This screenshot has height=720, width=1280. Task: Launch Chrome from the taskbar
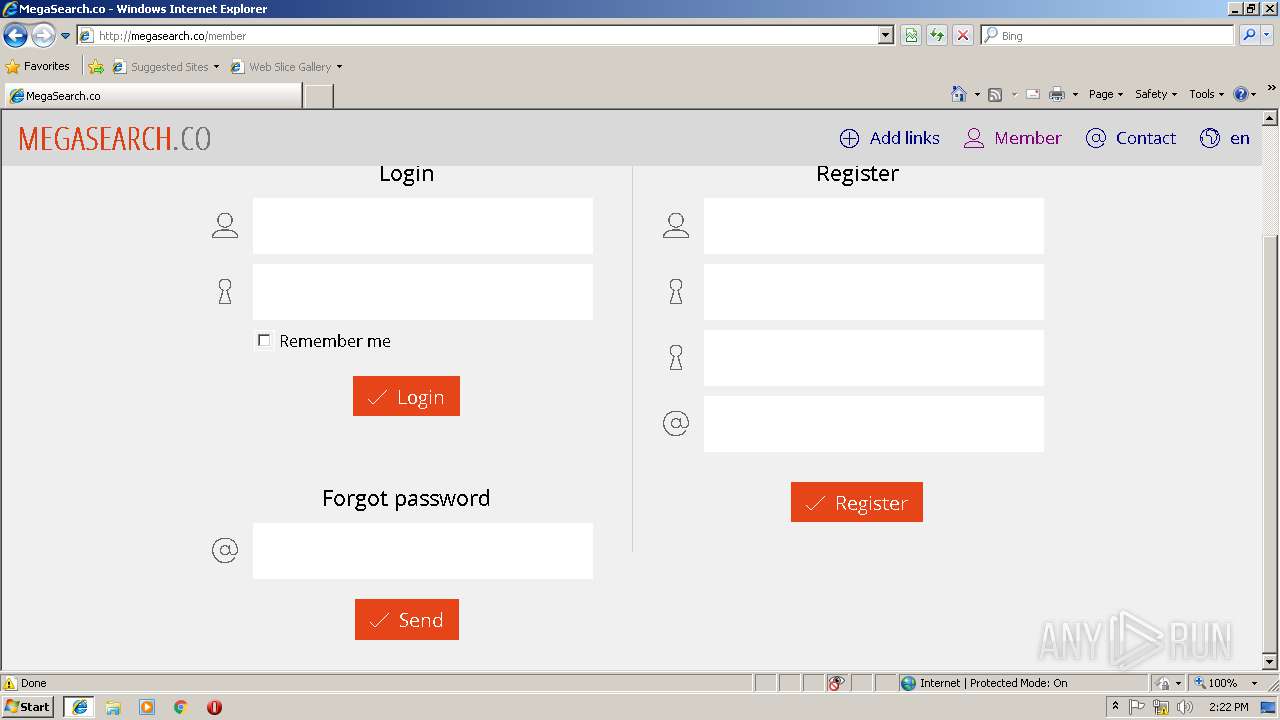click(181, 707)
